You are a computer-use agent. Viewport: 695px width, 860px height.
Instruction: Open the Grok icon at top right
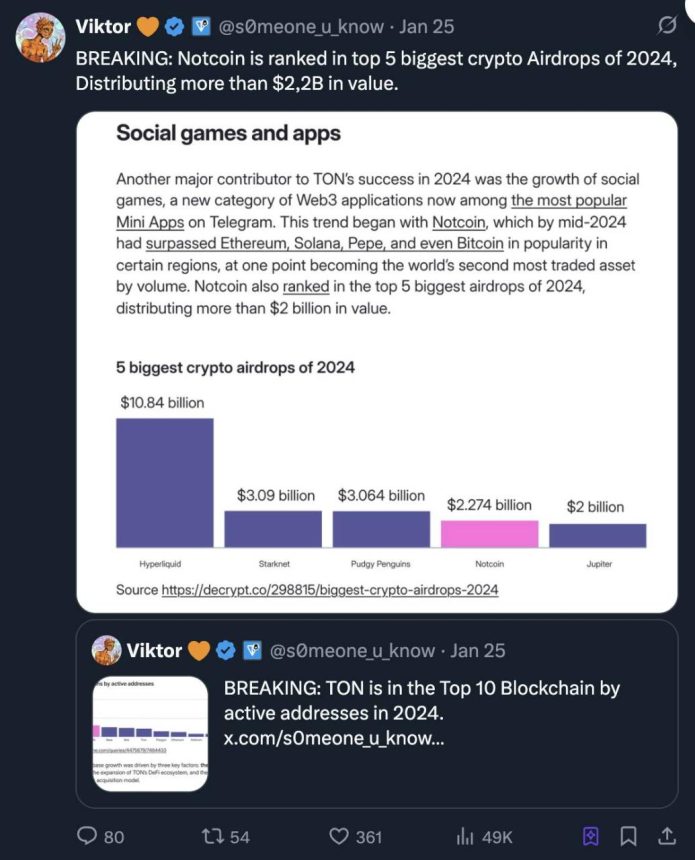(663, 26)
